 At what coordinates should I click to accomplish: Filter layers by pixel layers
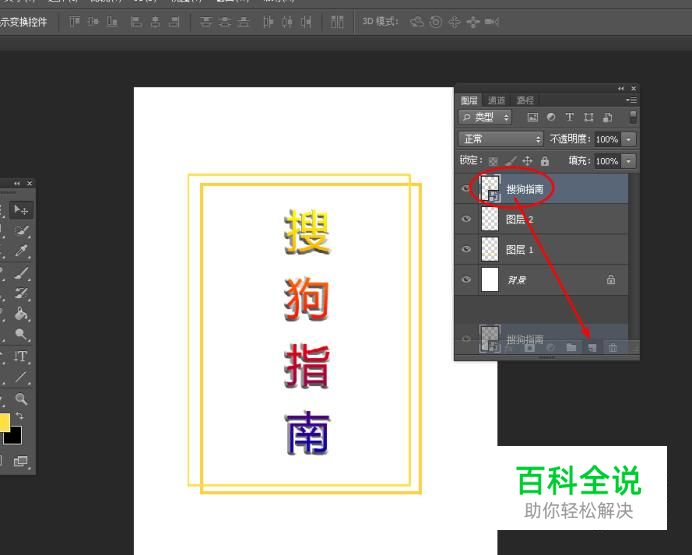(x=533, y=117)
